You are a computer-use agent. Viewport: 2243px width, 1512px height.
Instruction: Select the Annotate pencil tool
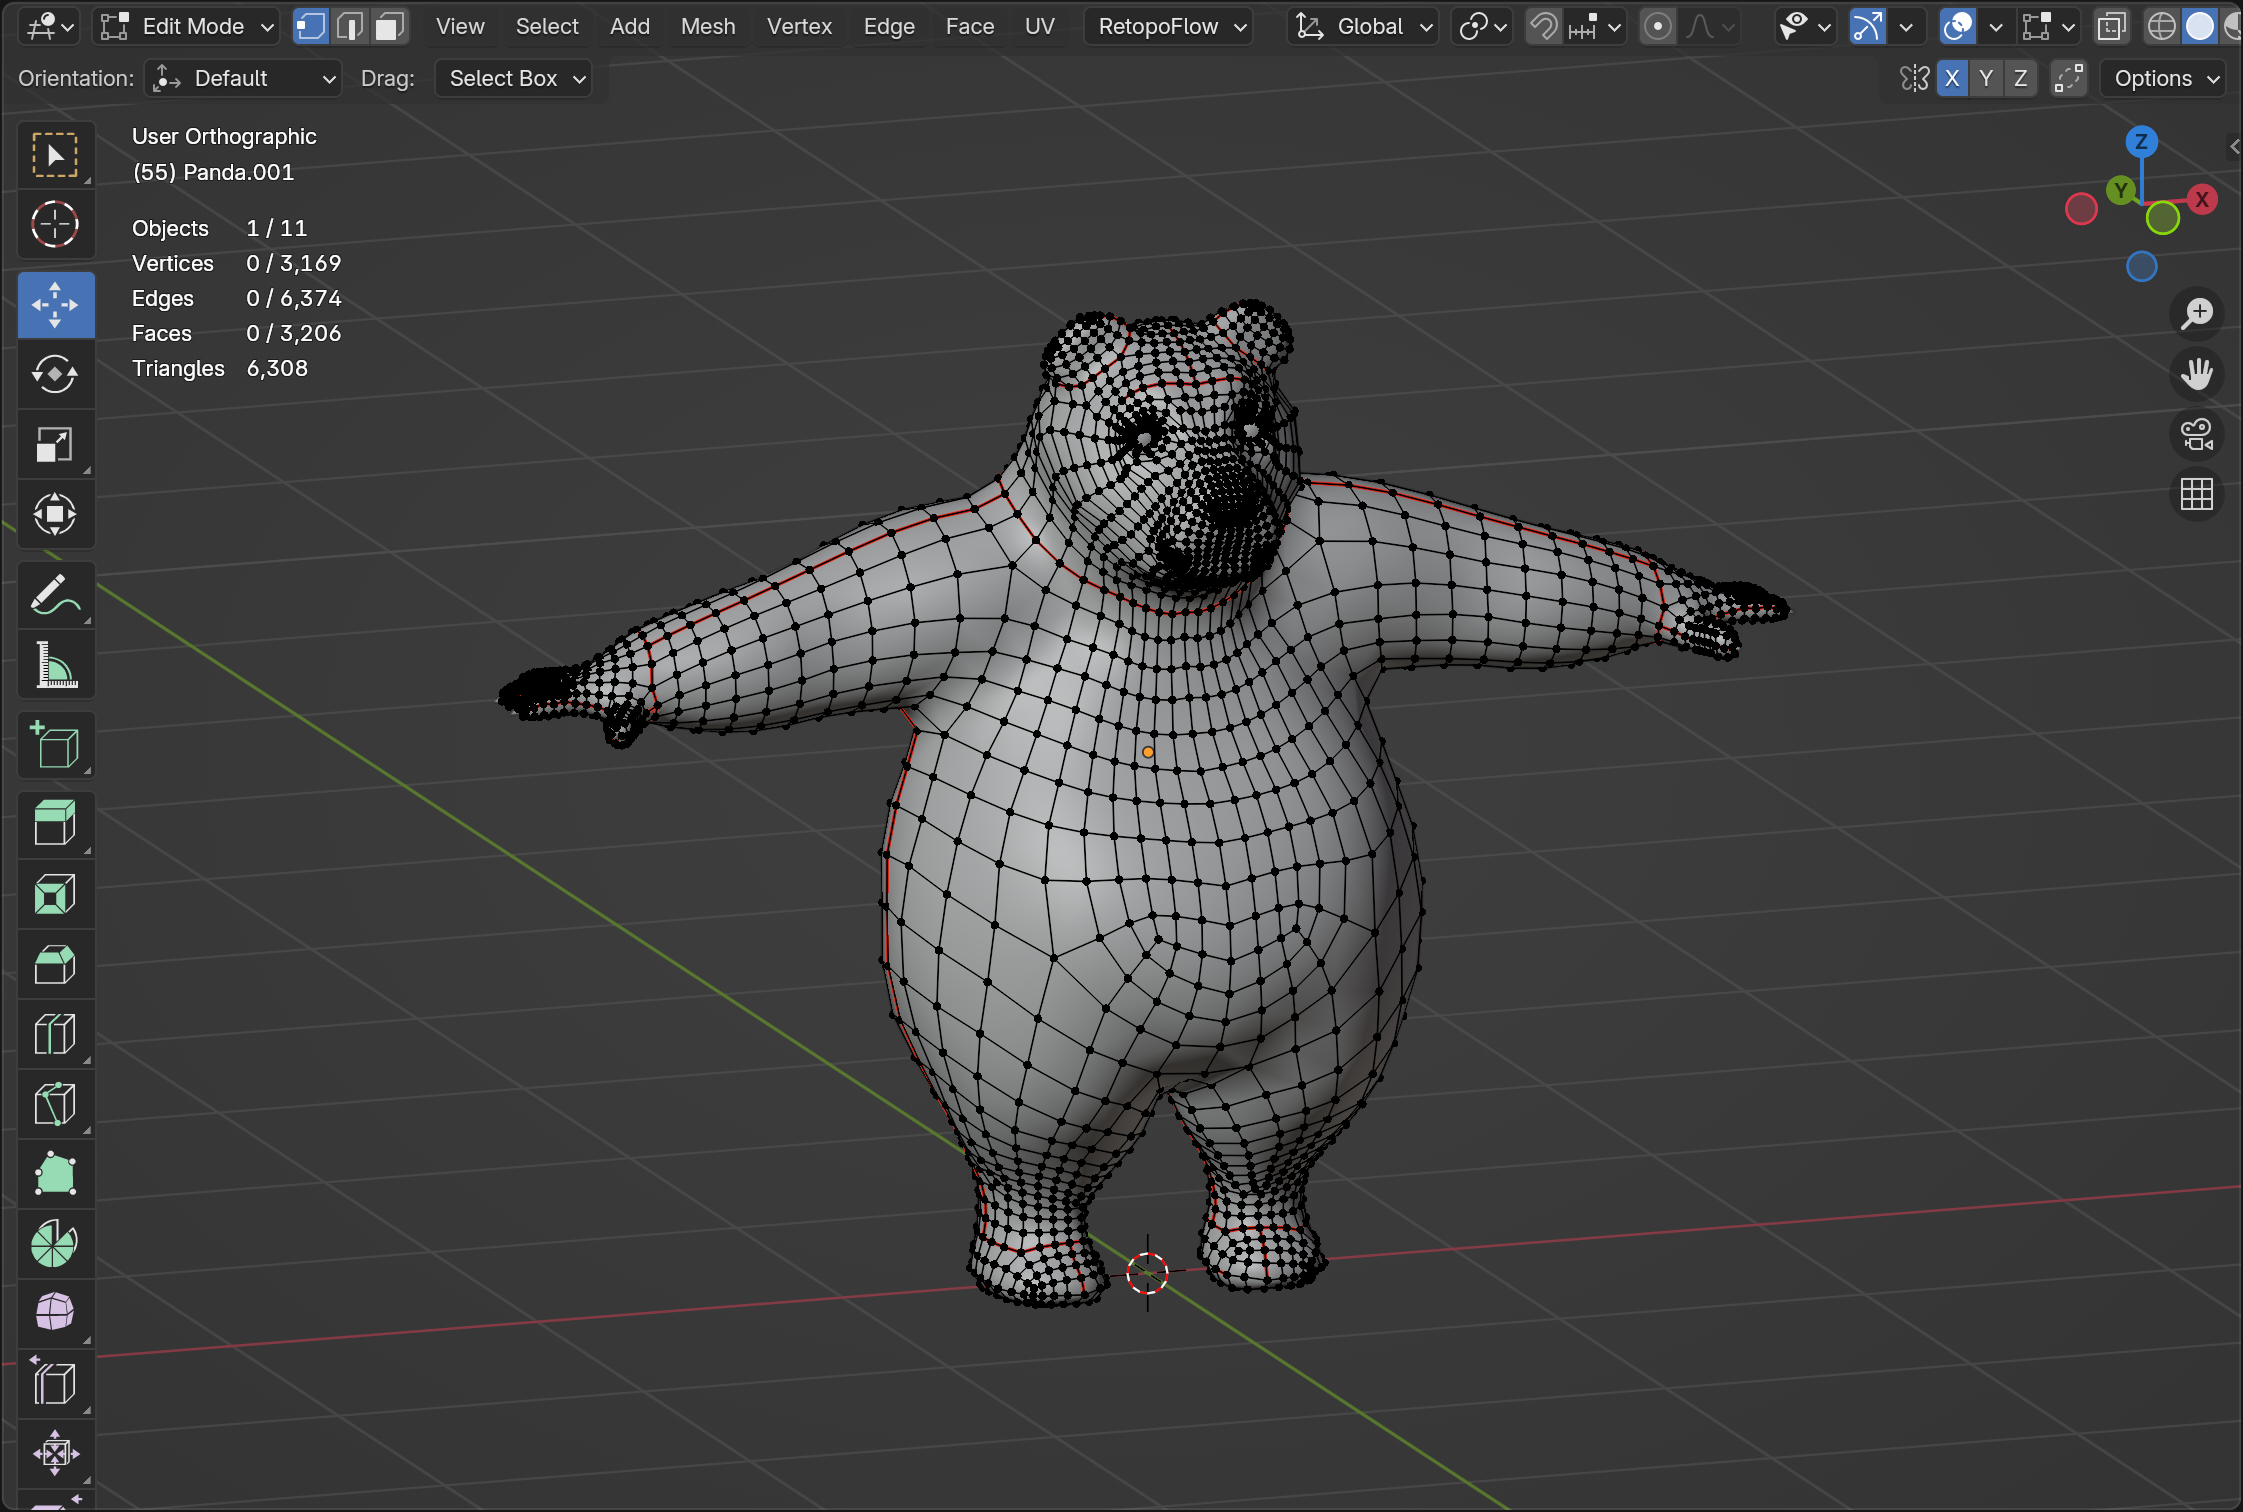[55, 595]
